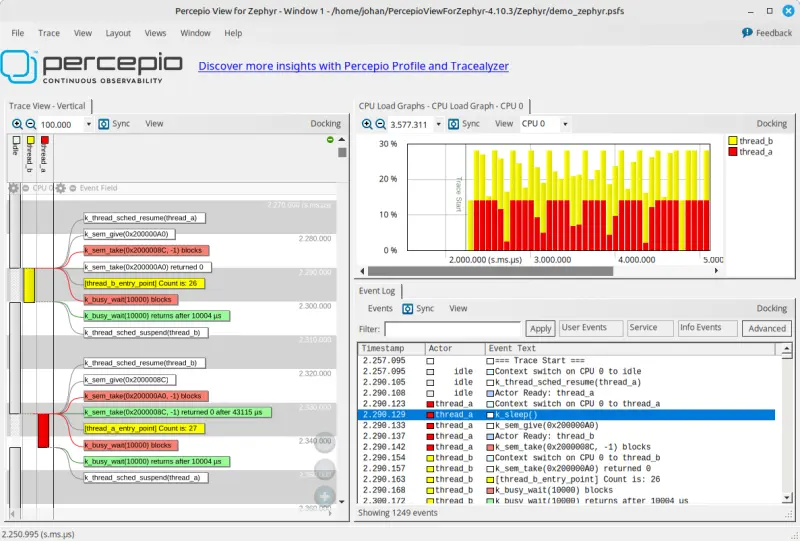Zoom out in the Trace View
This screenshot has height=541, width=800.
(x=30, y=124)
